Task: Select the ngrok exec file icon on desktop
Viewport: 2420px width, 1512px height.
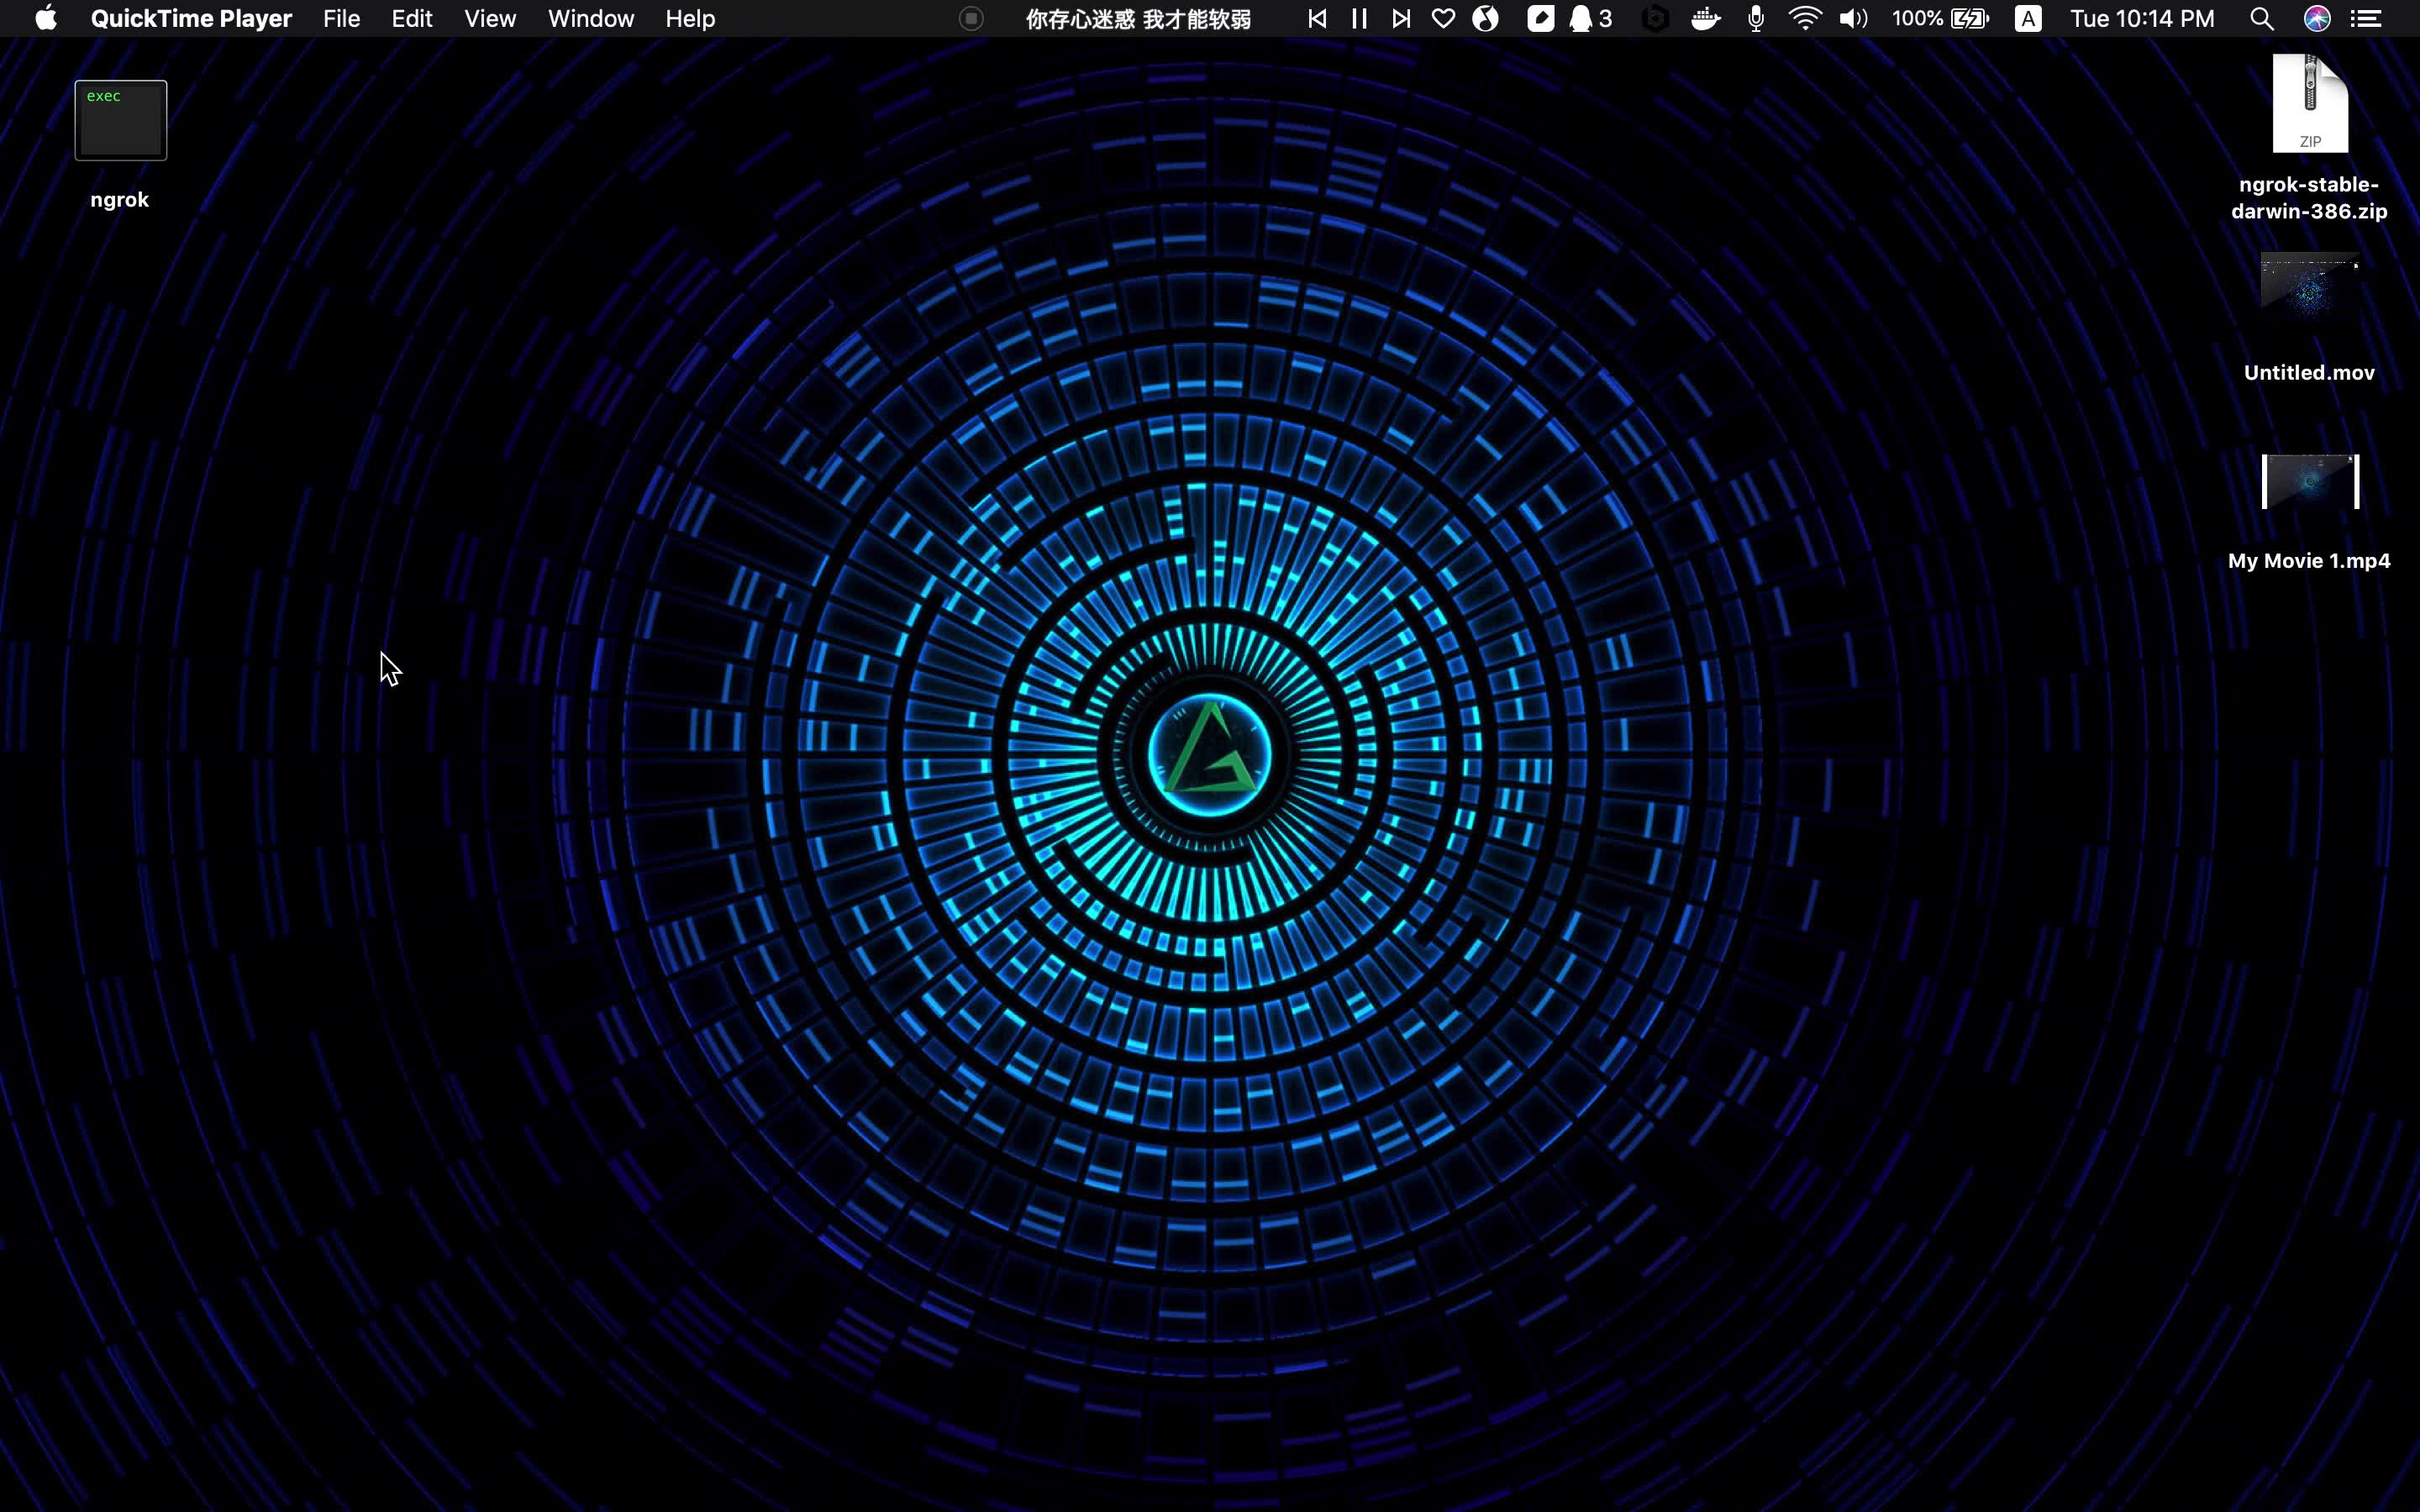Action: (121, 120)
